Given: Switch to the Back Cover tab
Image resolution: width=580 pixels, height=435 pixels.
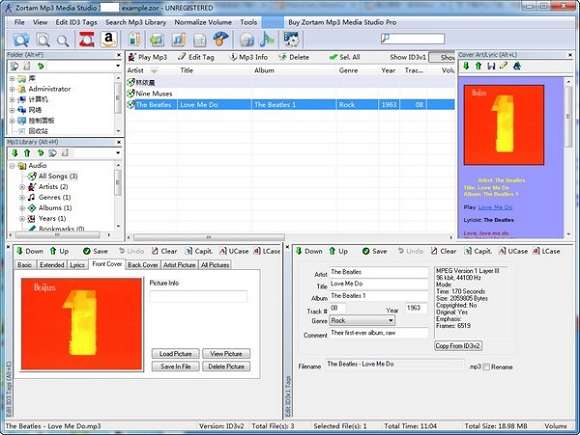Looking at the screenshot, I should tap(143, 265).
